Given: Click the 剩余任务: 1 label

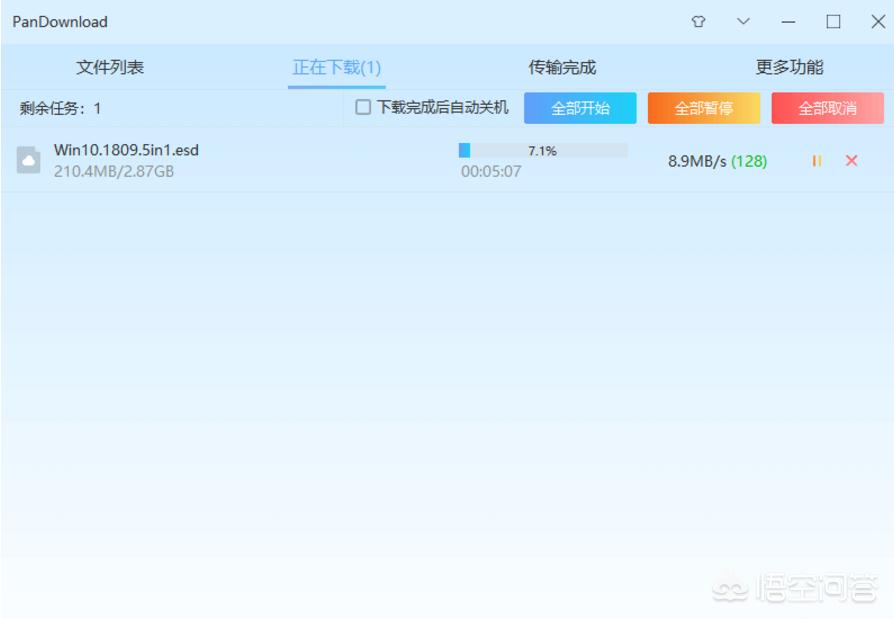Looking at the screenshot, I should [60, 108].
